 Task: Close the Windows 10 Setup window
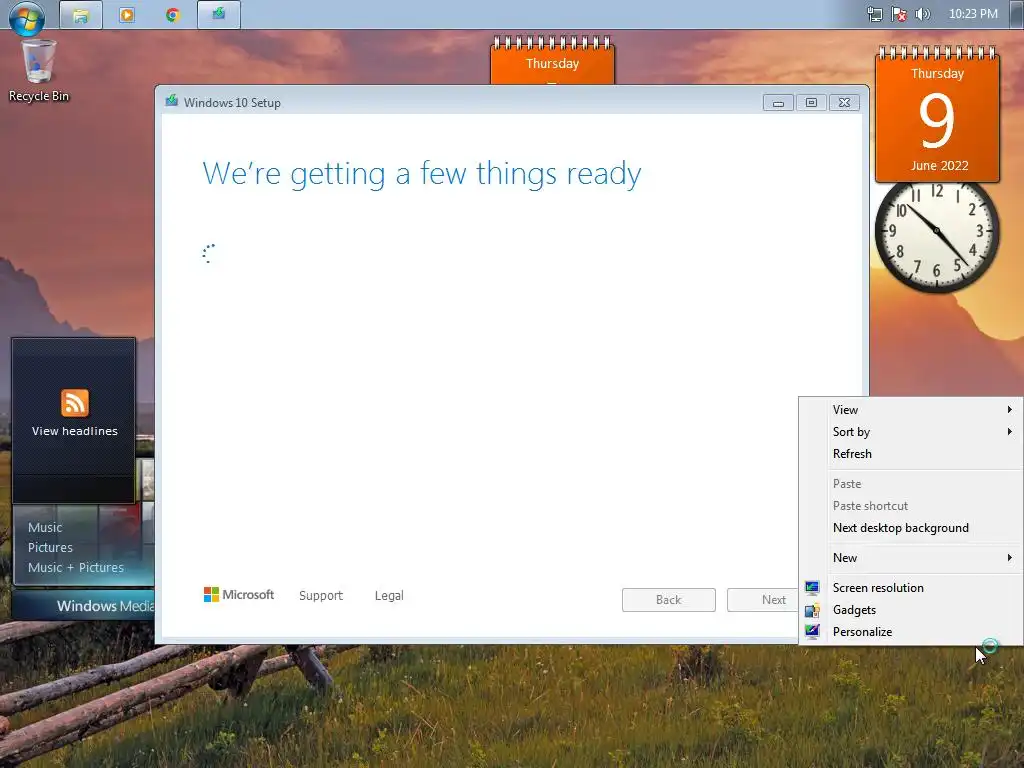[844, 103]
